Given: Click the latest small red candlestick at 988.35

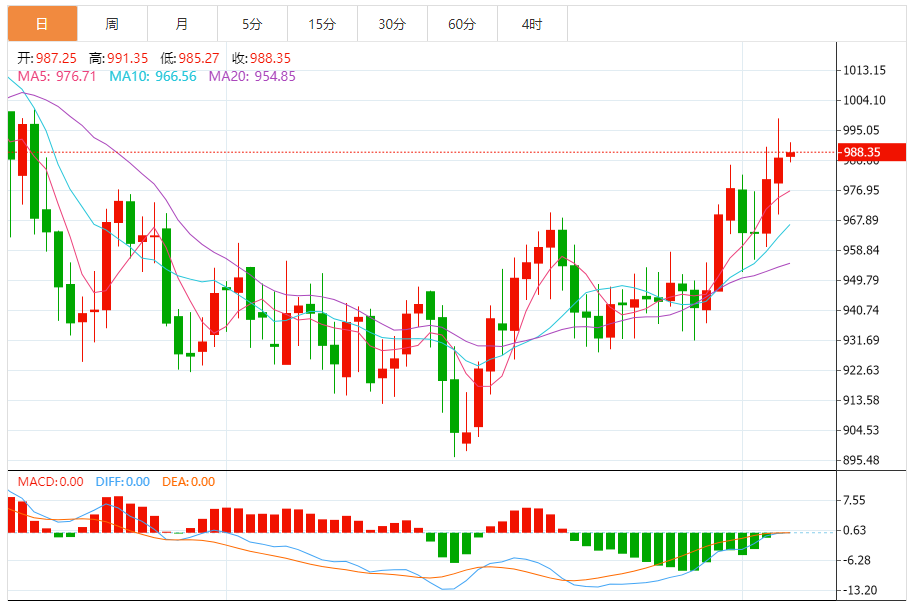Looking at the screenshot, I should (790, 154).
